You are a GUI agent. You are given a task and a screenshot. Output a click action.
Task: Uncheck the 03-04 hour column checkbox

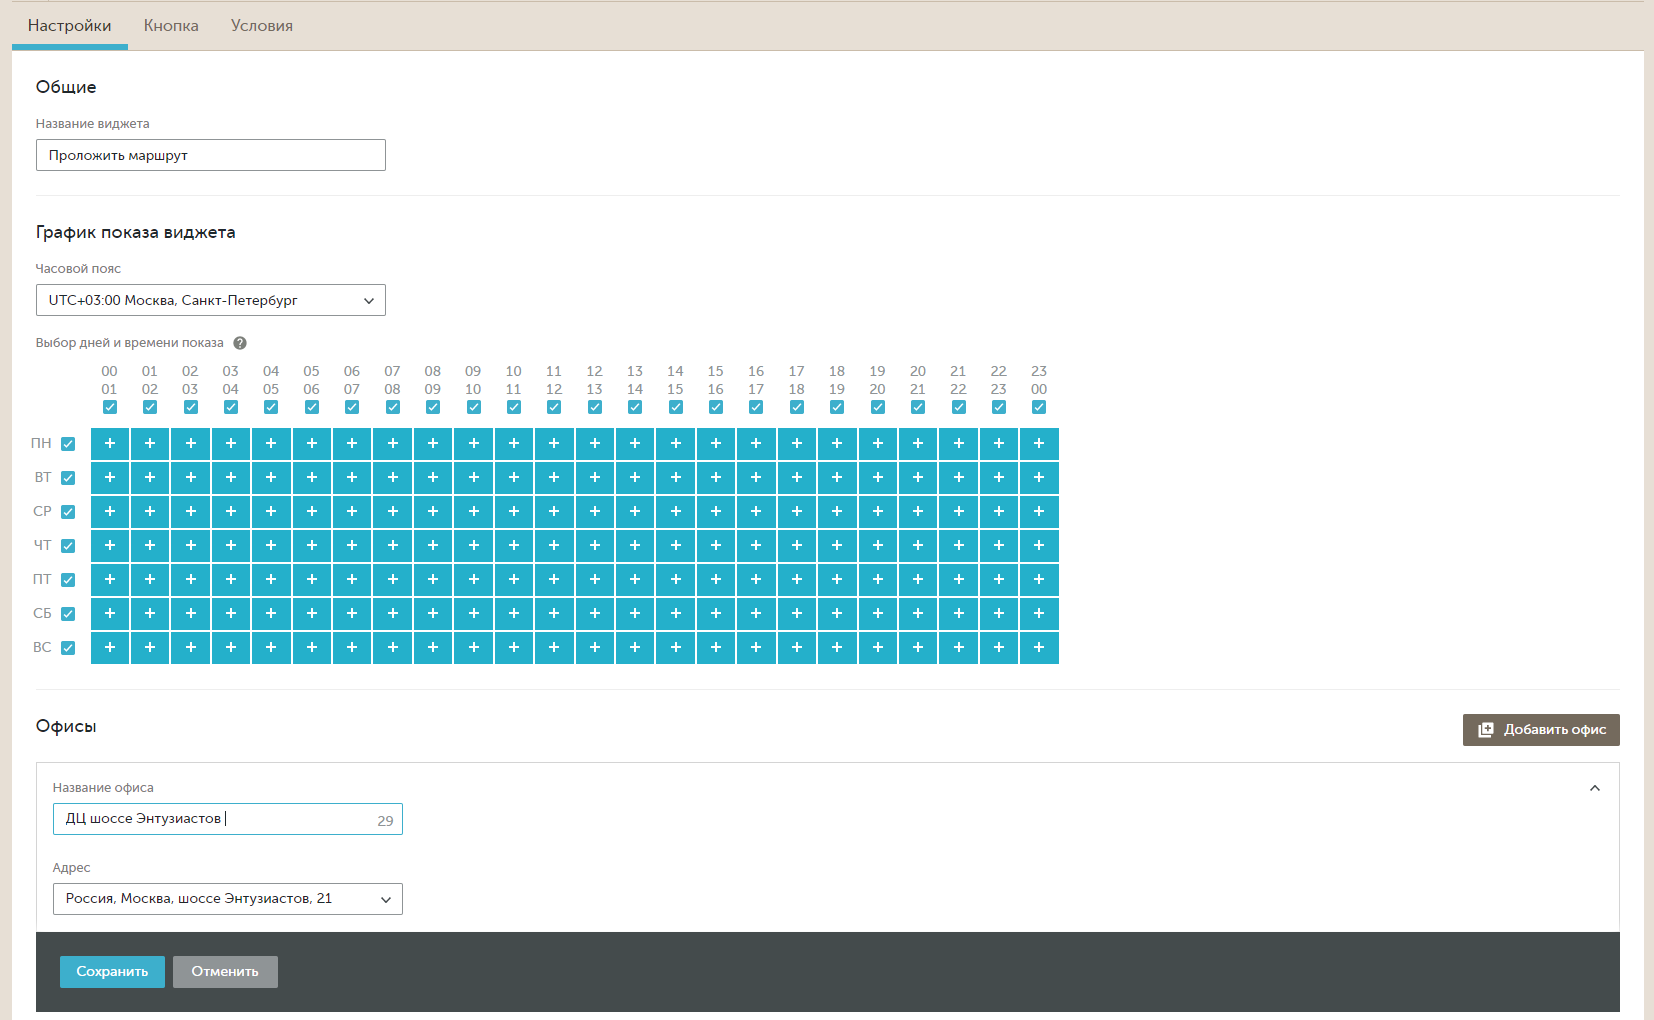tap(231, 407)
